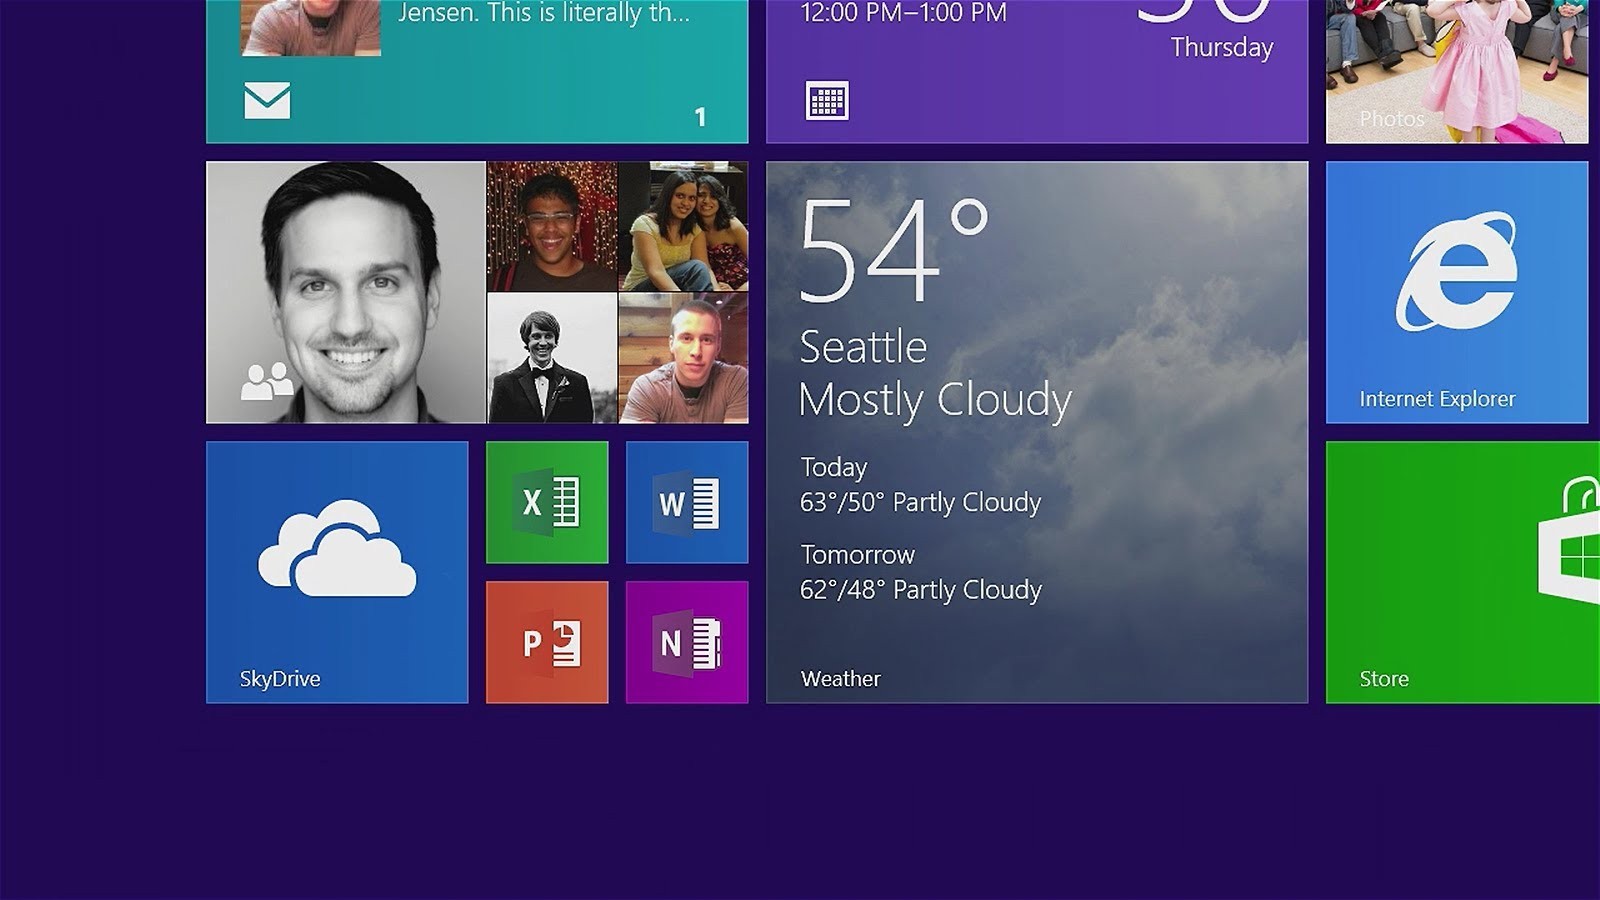Open the Photos tile

[x=1457, y=72]
